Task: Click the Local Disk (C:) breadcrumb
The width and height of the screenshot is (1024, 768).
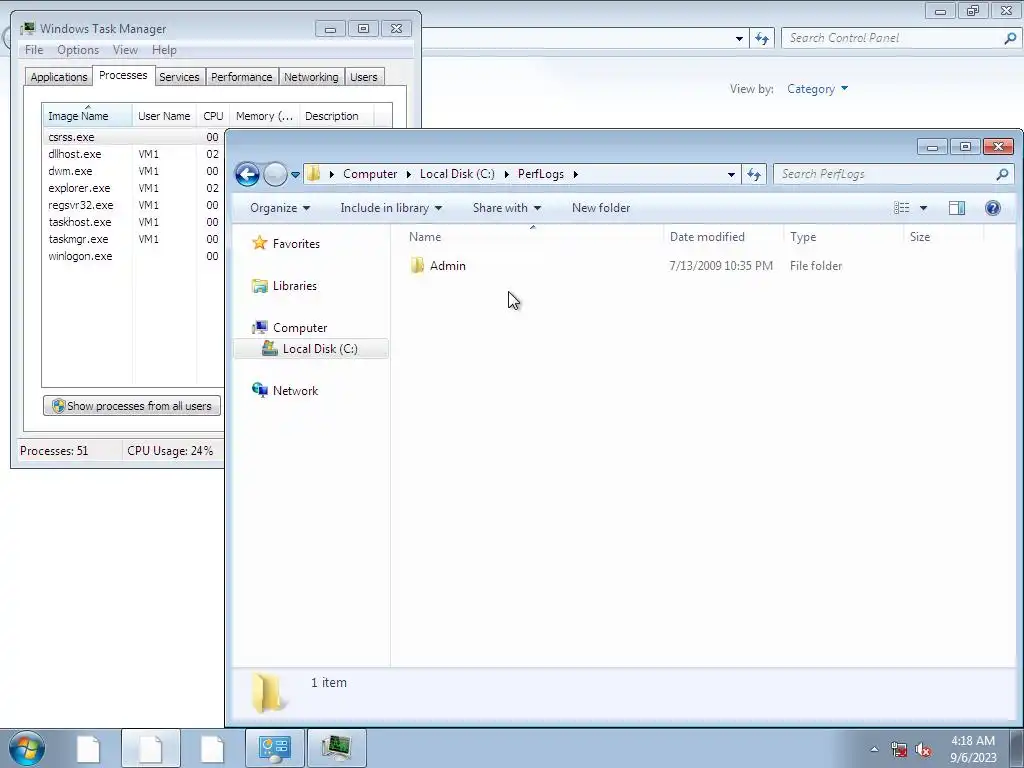Action: click(457, 174)
